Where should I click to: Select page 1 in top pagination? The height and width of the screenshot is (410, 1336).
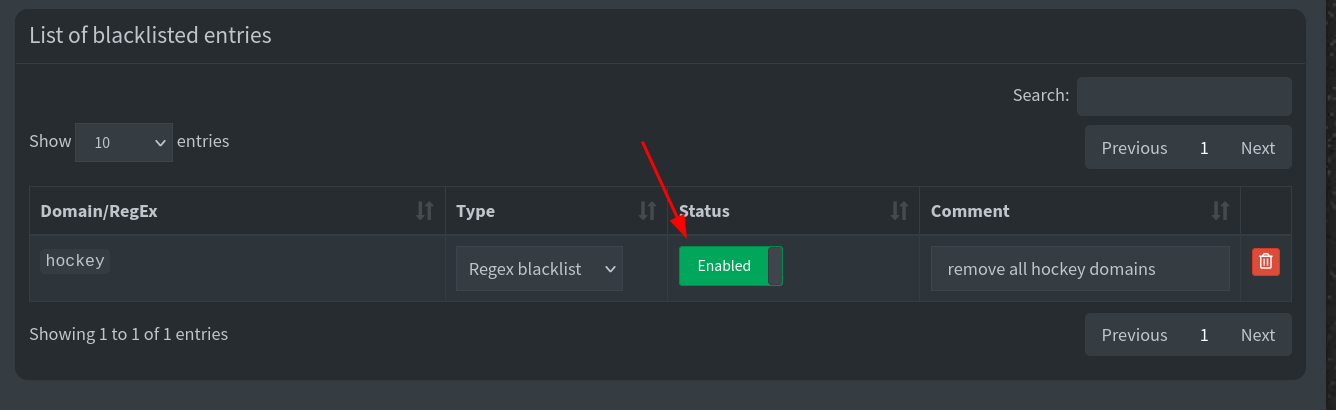pyautogui.click(x=1204, y=148)
